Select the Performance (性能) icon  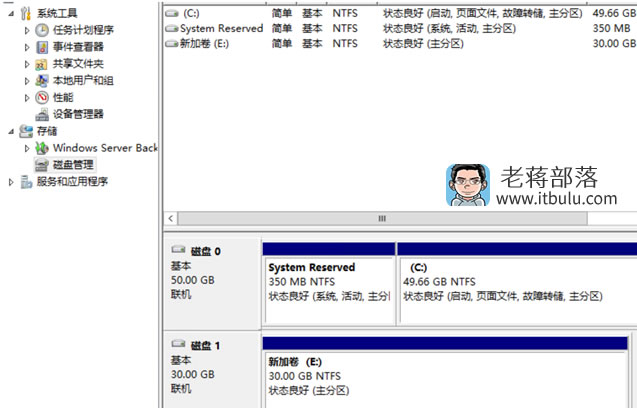(x=41, y=98)
